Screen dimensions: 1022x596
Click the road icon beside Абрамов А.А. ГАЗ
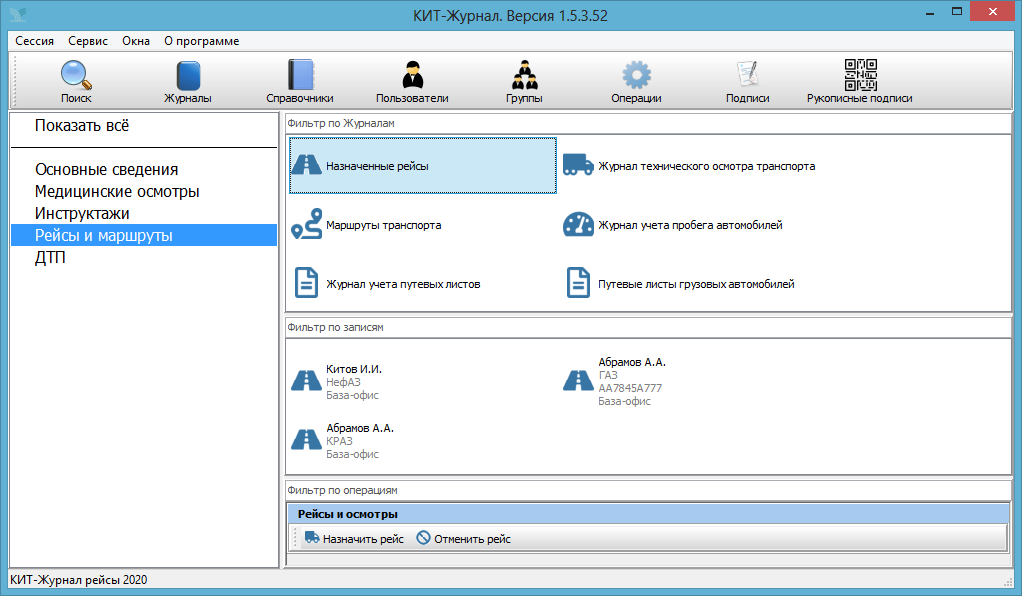(578, 381)
